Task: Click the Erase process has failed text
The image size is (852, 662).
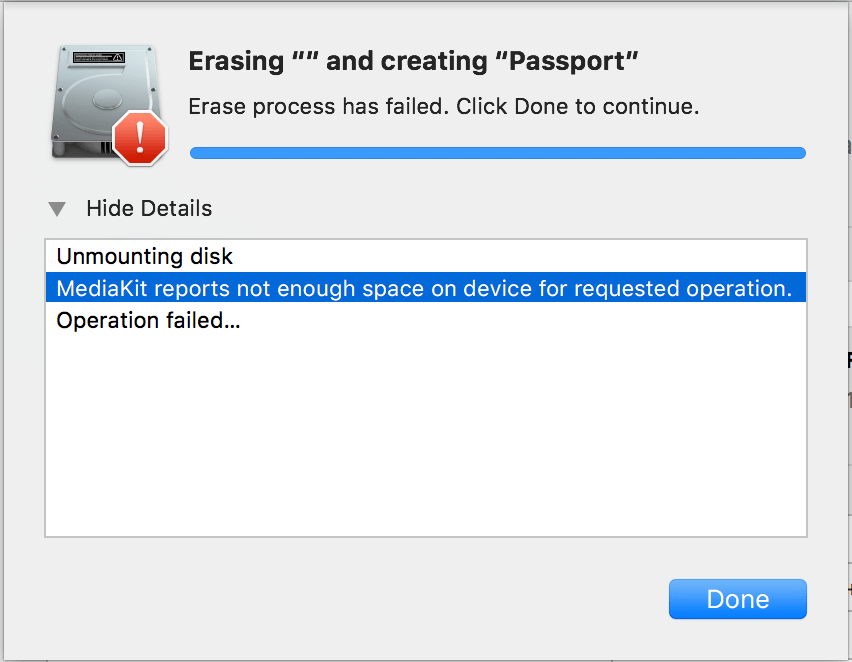Action: [318, 107]
